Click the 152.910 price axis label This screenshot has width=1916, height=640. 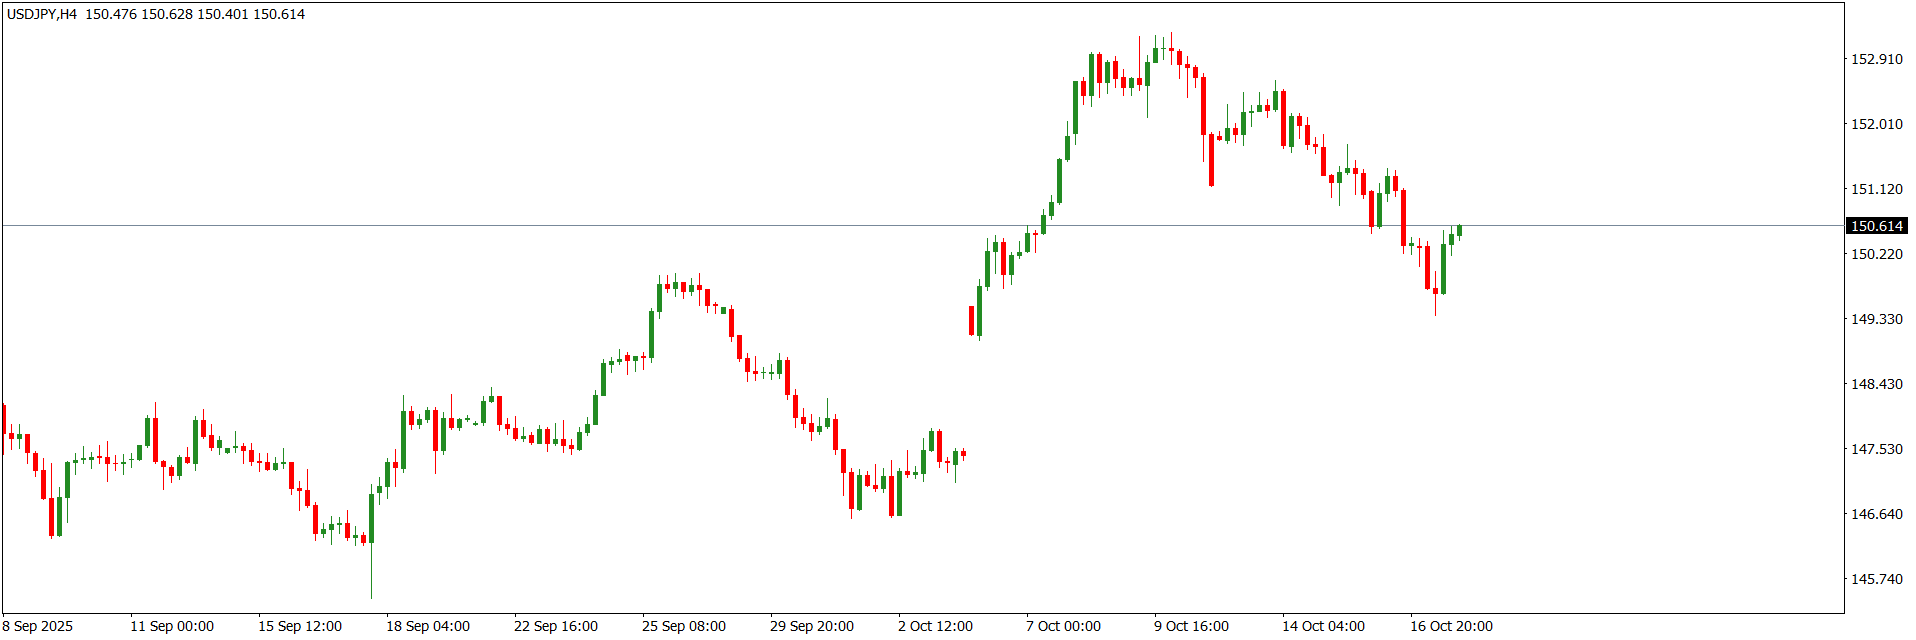pos(1876,59)
